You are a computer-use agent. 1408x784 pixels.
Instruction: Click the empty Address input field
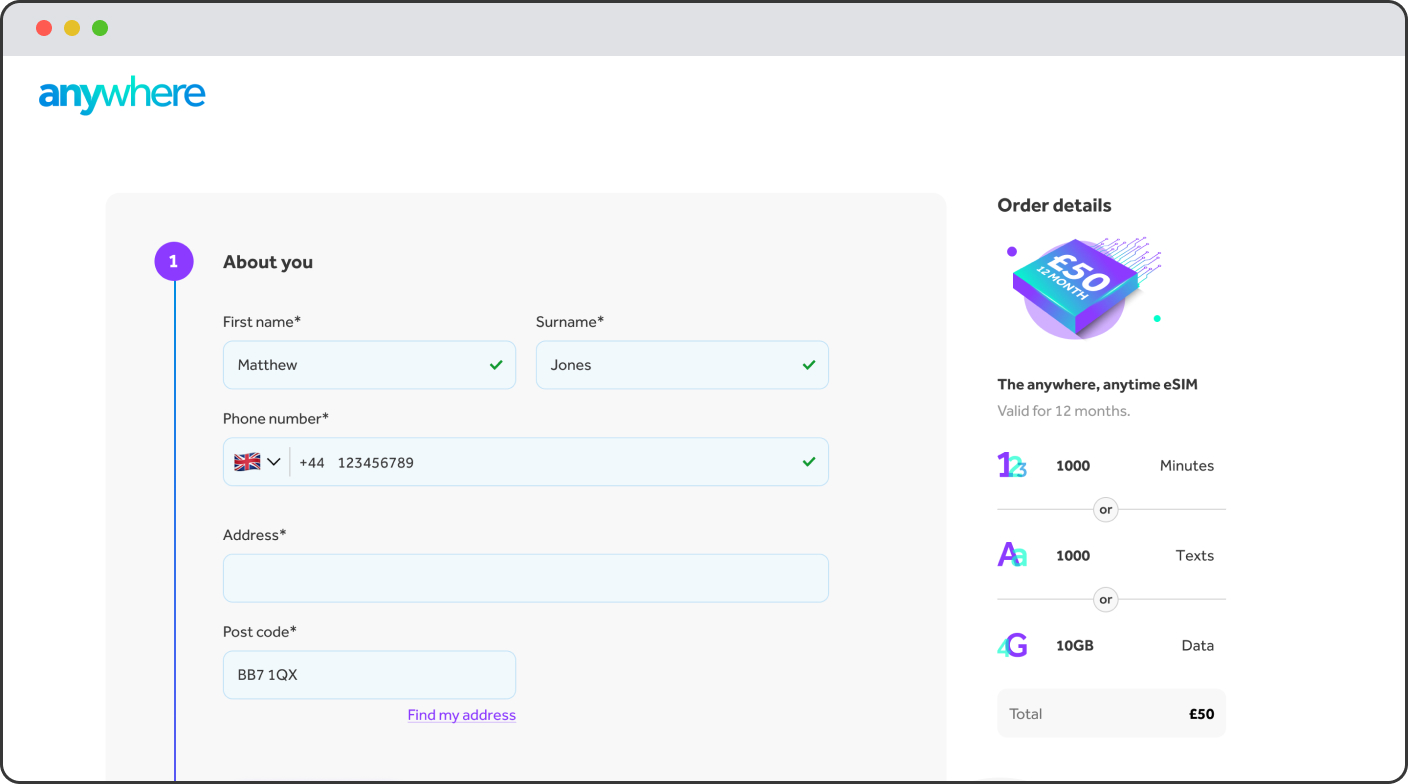tap(526, 578)
